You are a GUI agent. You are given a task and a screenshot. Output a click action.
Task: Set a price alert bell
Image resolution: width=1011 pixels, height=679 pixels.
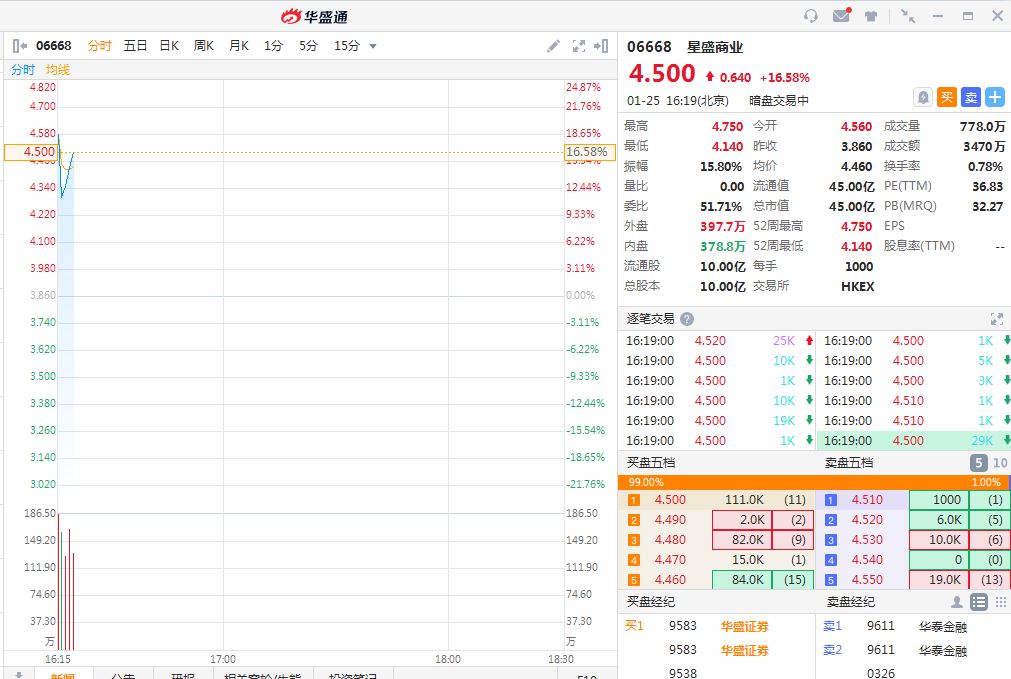pos(923,97)
